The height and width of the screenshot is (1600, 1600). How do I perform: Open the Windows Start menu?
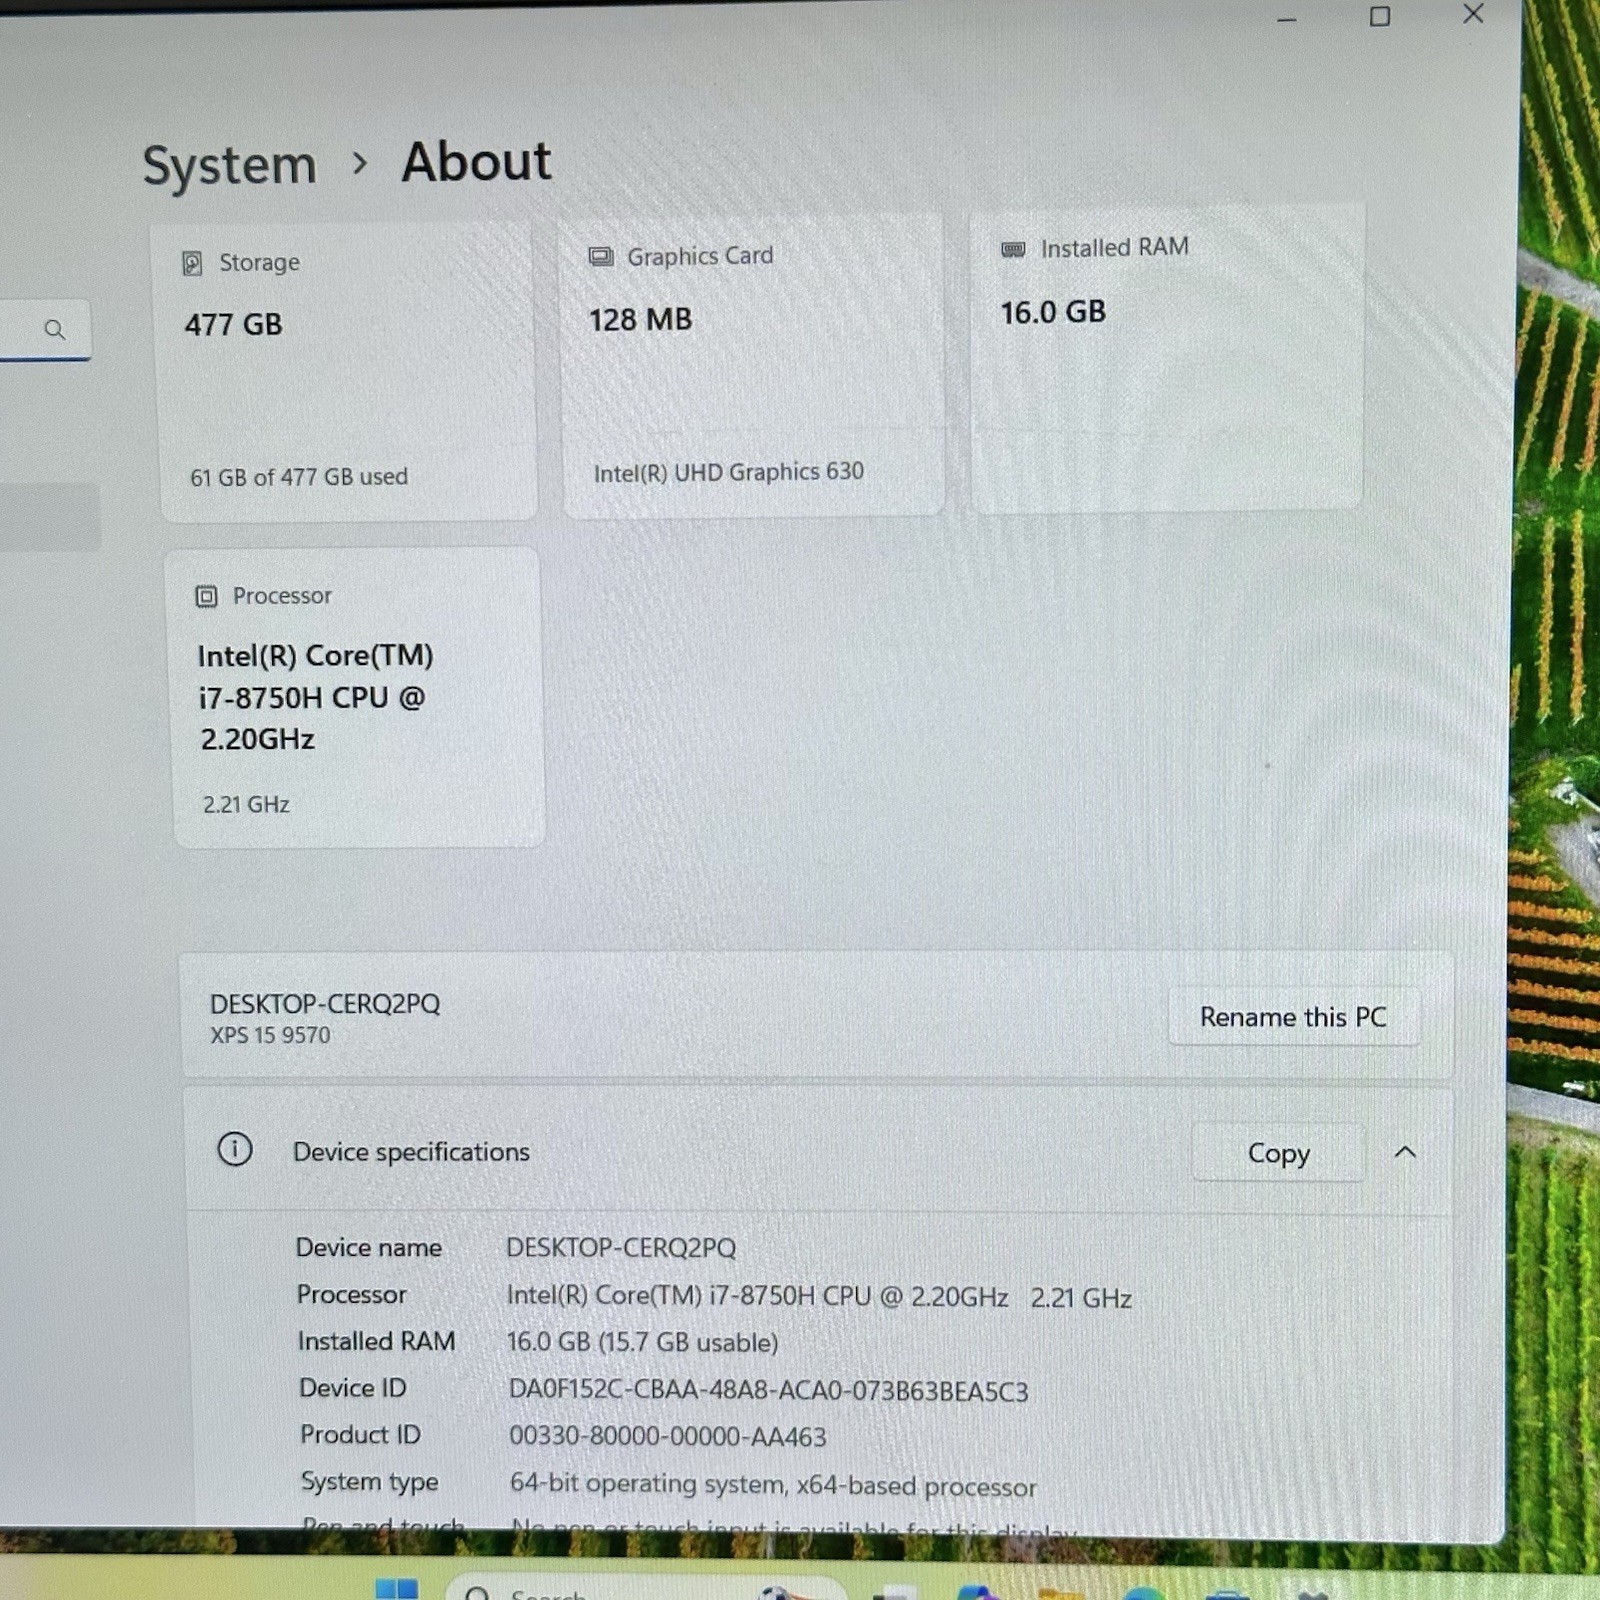pyautogui.click(x=397, y=1588)
